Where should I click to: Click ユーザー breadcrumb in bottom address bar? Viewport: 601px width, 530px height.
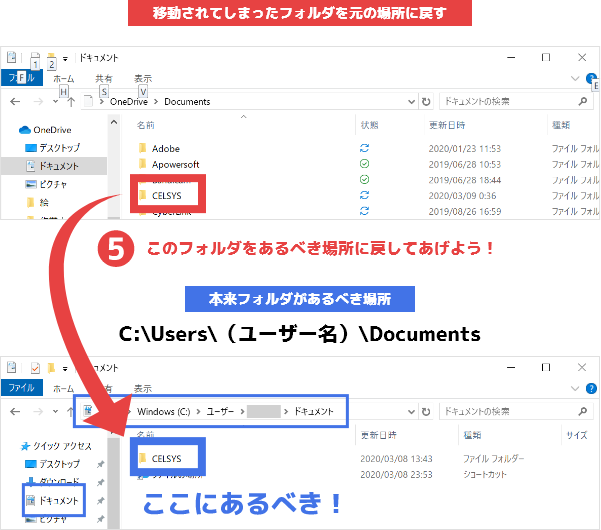[220, 412]
